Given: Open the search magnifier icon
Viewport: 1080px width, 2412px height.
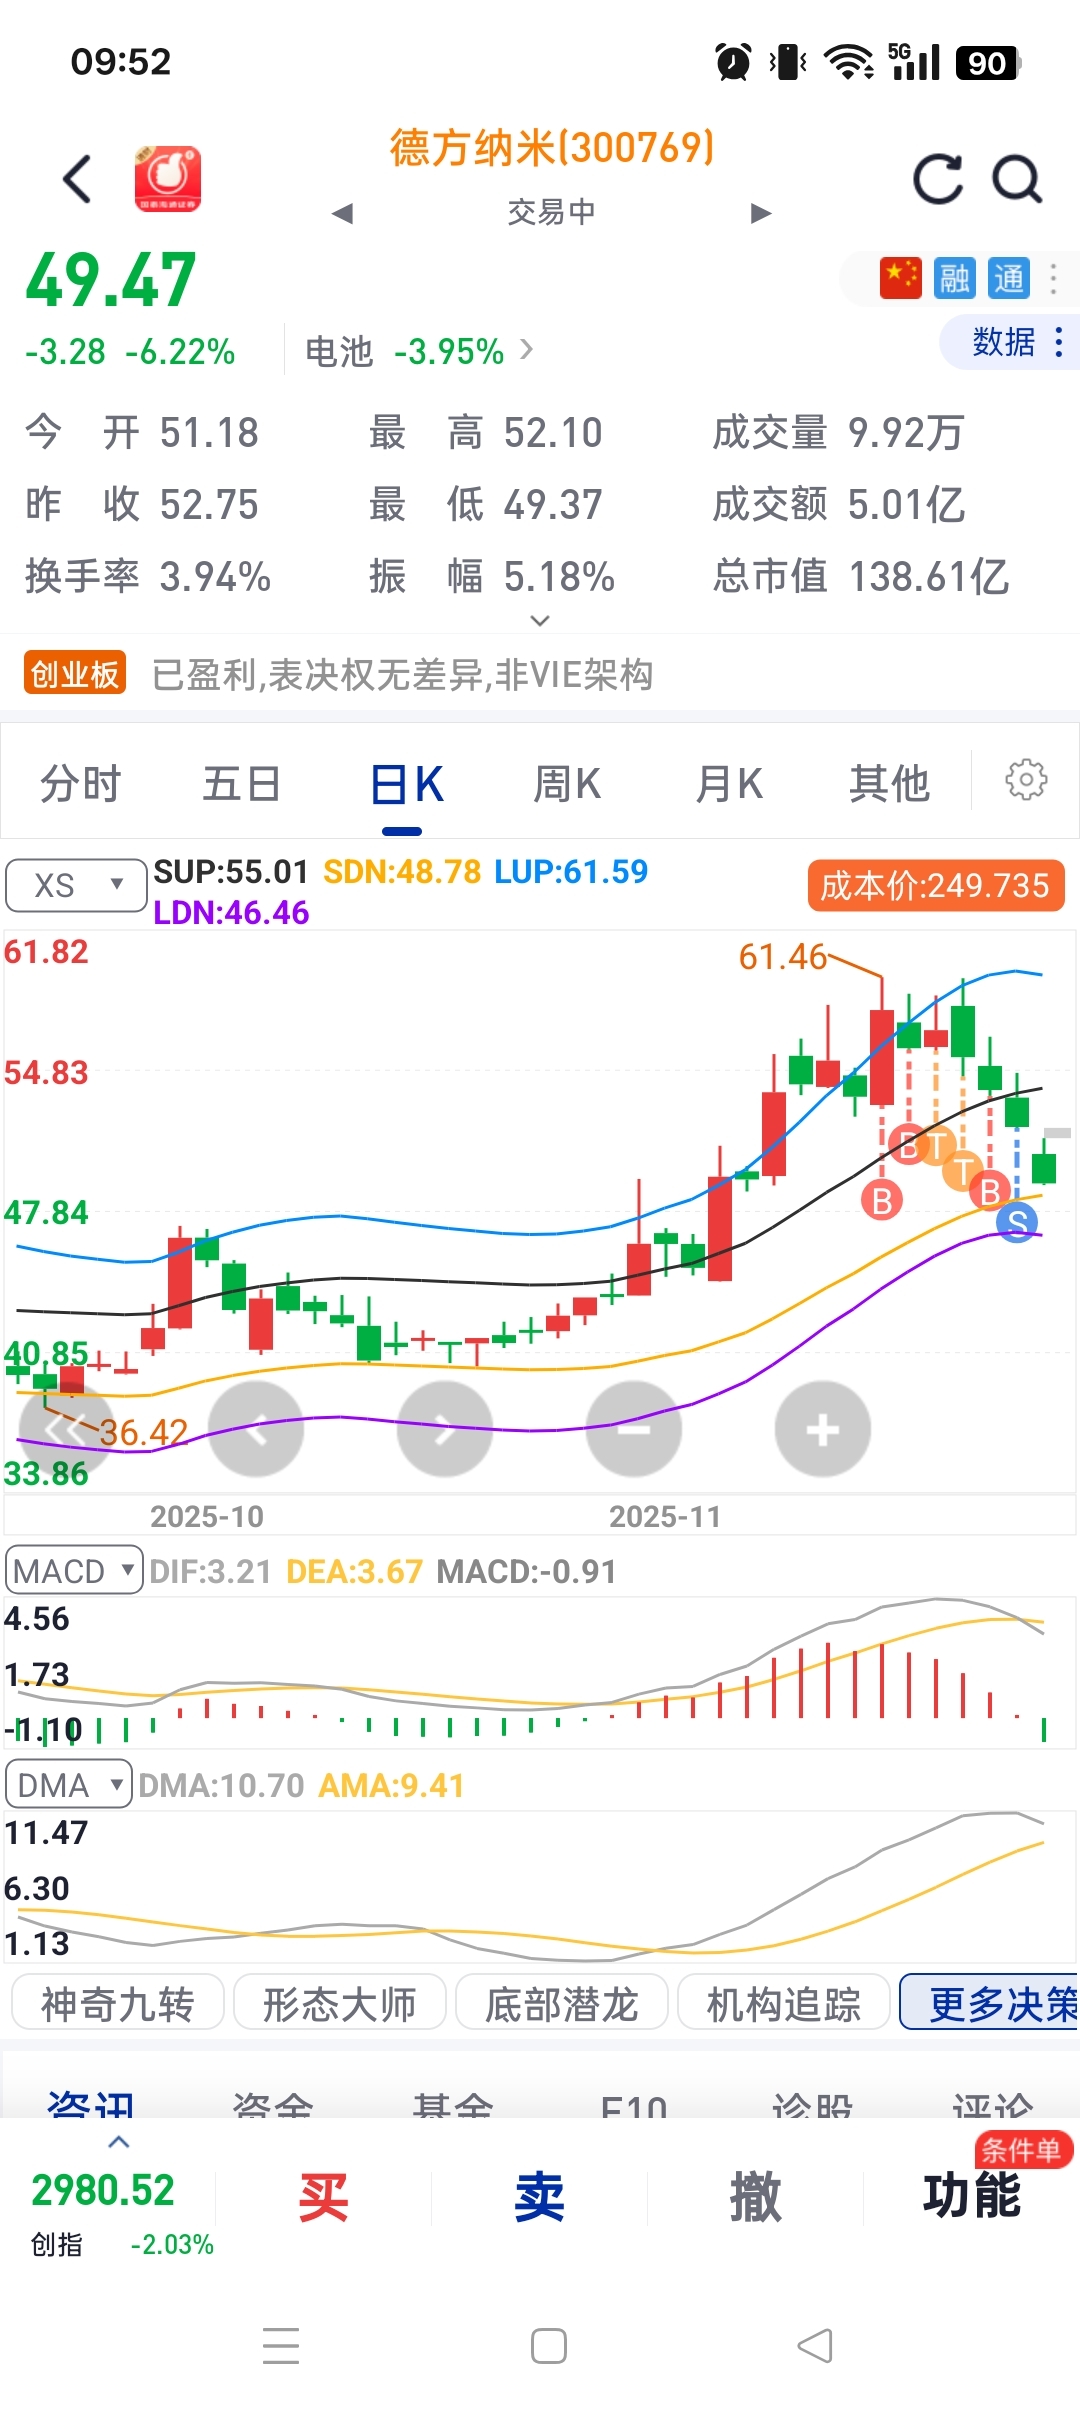Looking at the screenshot, I should (1017, 179).
